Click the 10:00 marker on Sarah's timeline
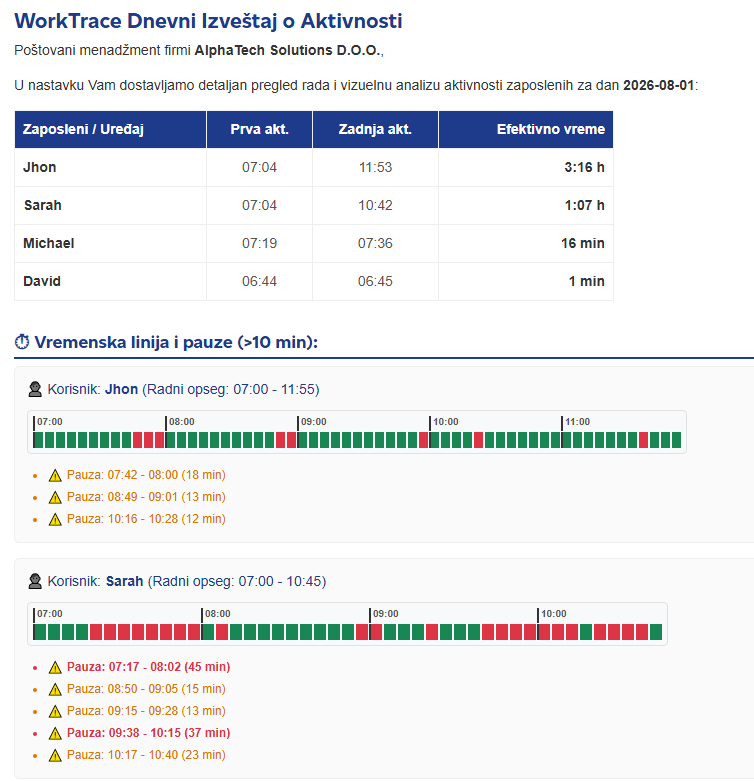The width and height of the screenshot is (754, 781). coord(553,614)
